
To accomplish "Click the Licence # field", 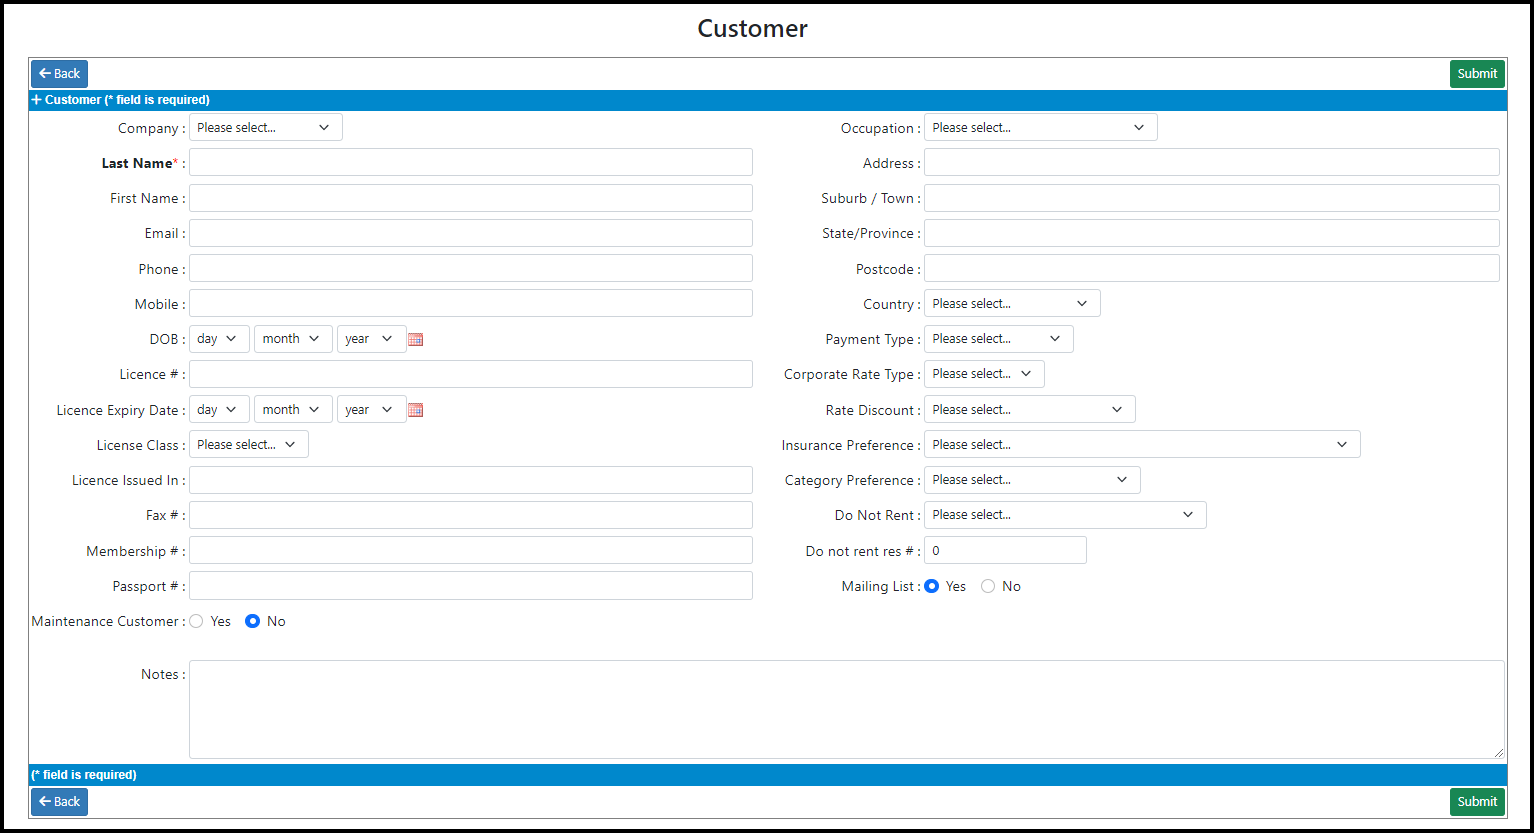I will point(471,374).
